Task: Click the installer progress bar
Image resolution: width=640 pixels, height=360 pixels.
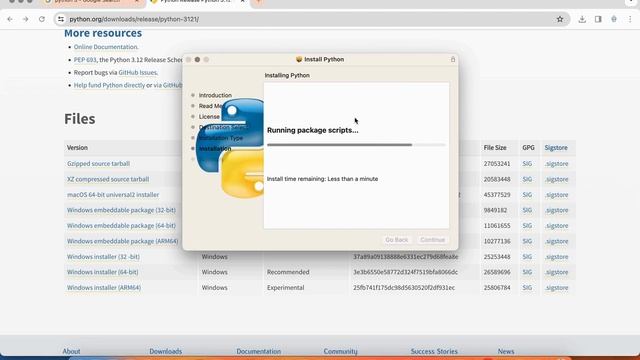Action: point(356,144)
